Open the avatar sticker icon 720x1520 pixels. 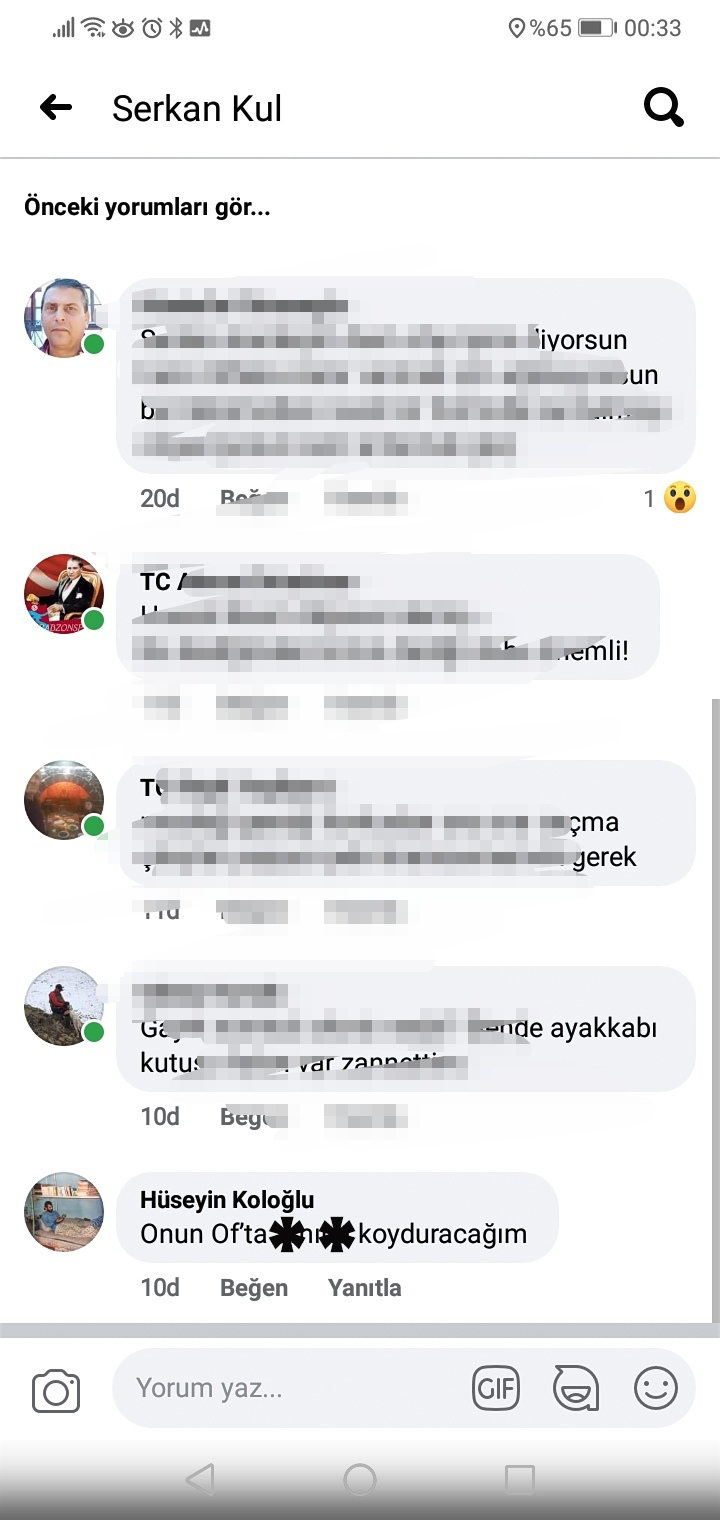pos(576,1388)
